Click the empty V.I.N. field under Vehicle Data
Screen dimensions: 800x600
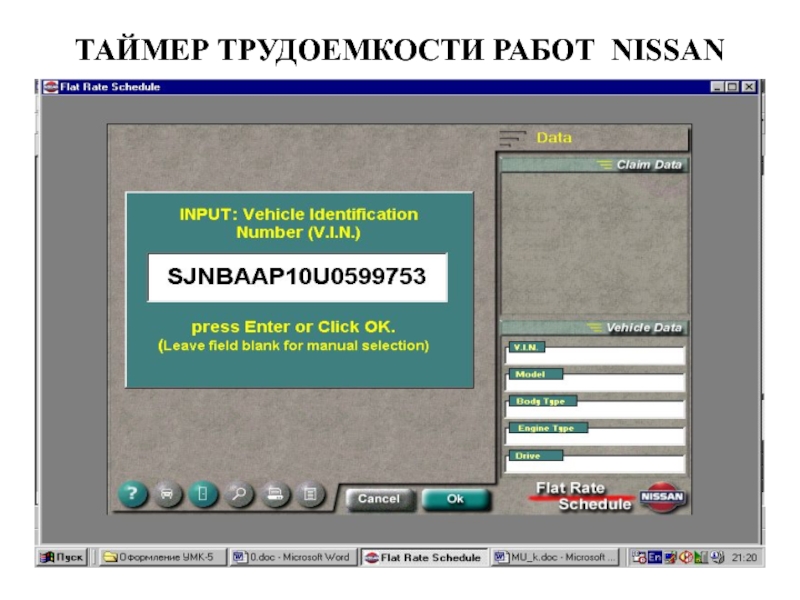[x=595, y=356]
